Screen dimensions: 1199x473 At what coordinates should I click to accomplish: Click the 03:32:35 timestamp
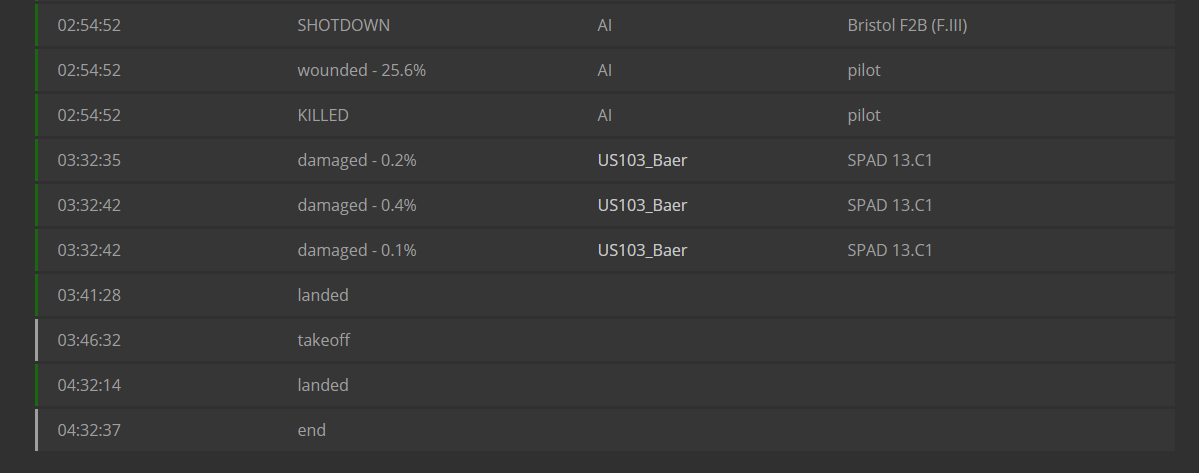tap(88, 160)
